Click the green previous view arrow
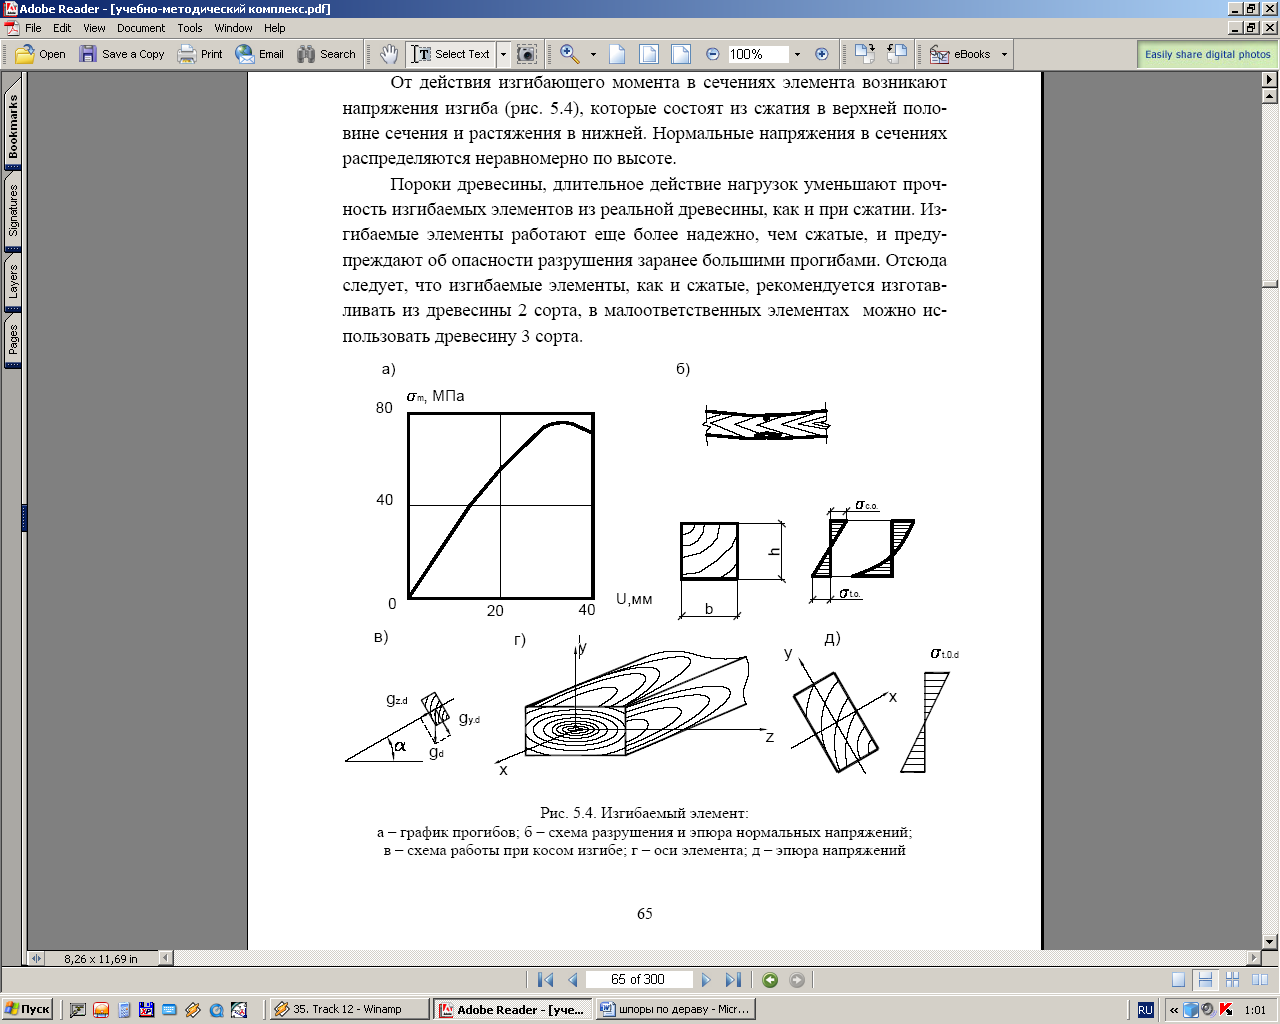The width and height of the screenshot is (1280, 1024). click(x=770, y=980)
